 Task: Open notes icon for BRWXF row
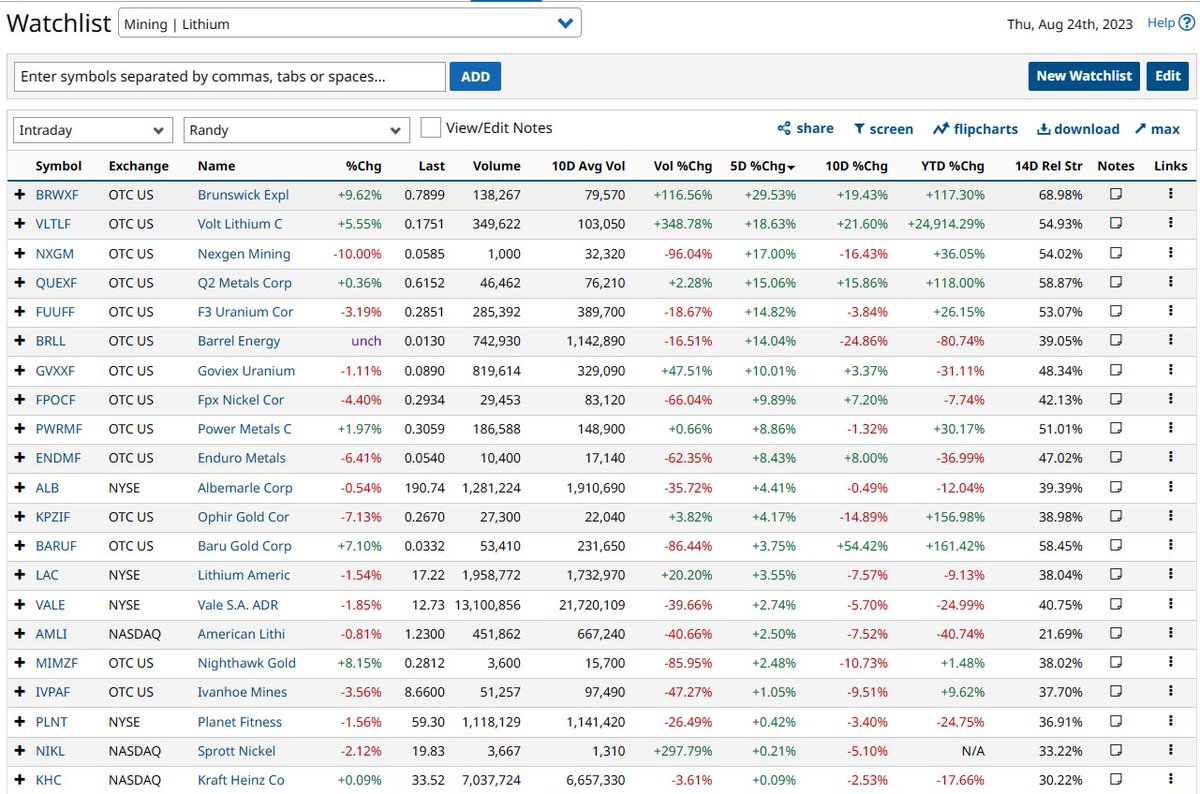pos(1116,195)
